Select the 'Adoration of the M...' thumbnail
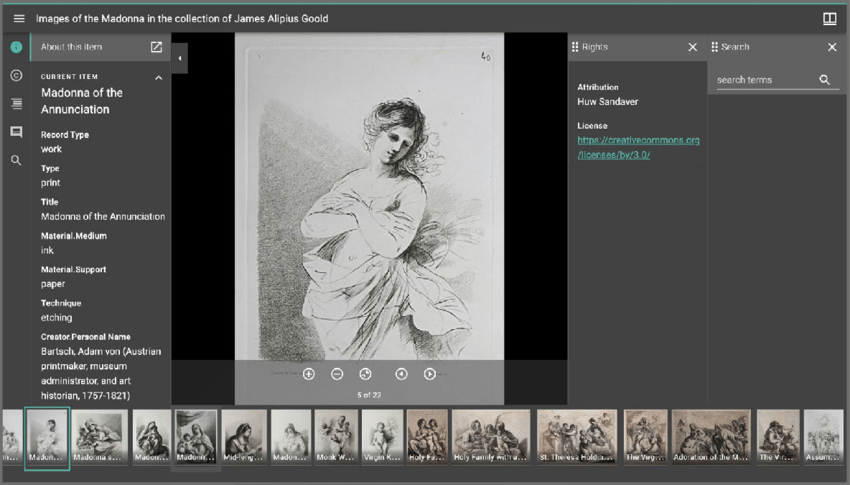Image resolution: width=850 pixels, height=485 pixels. tap(711, 437)
